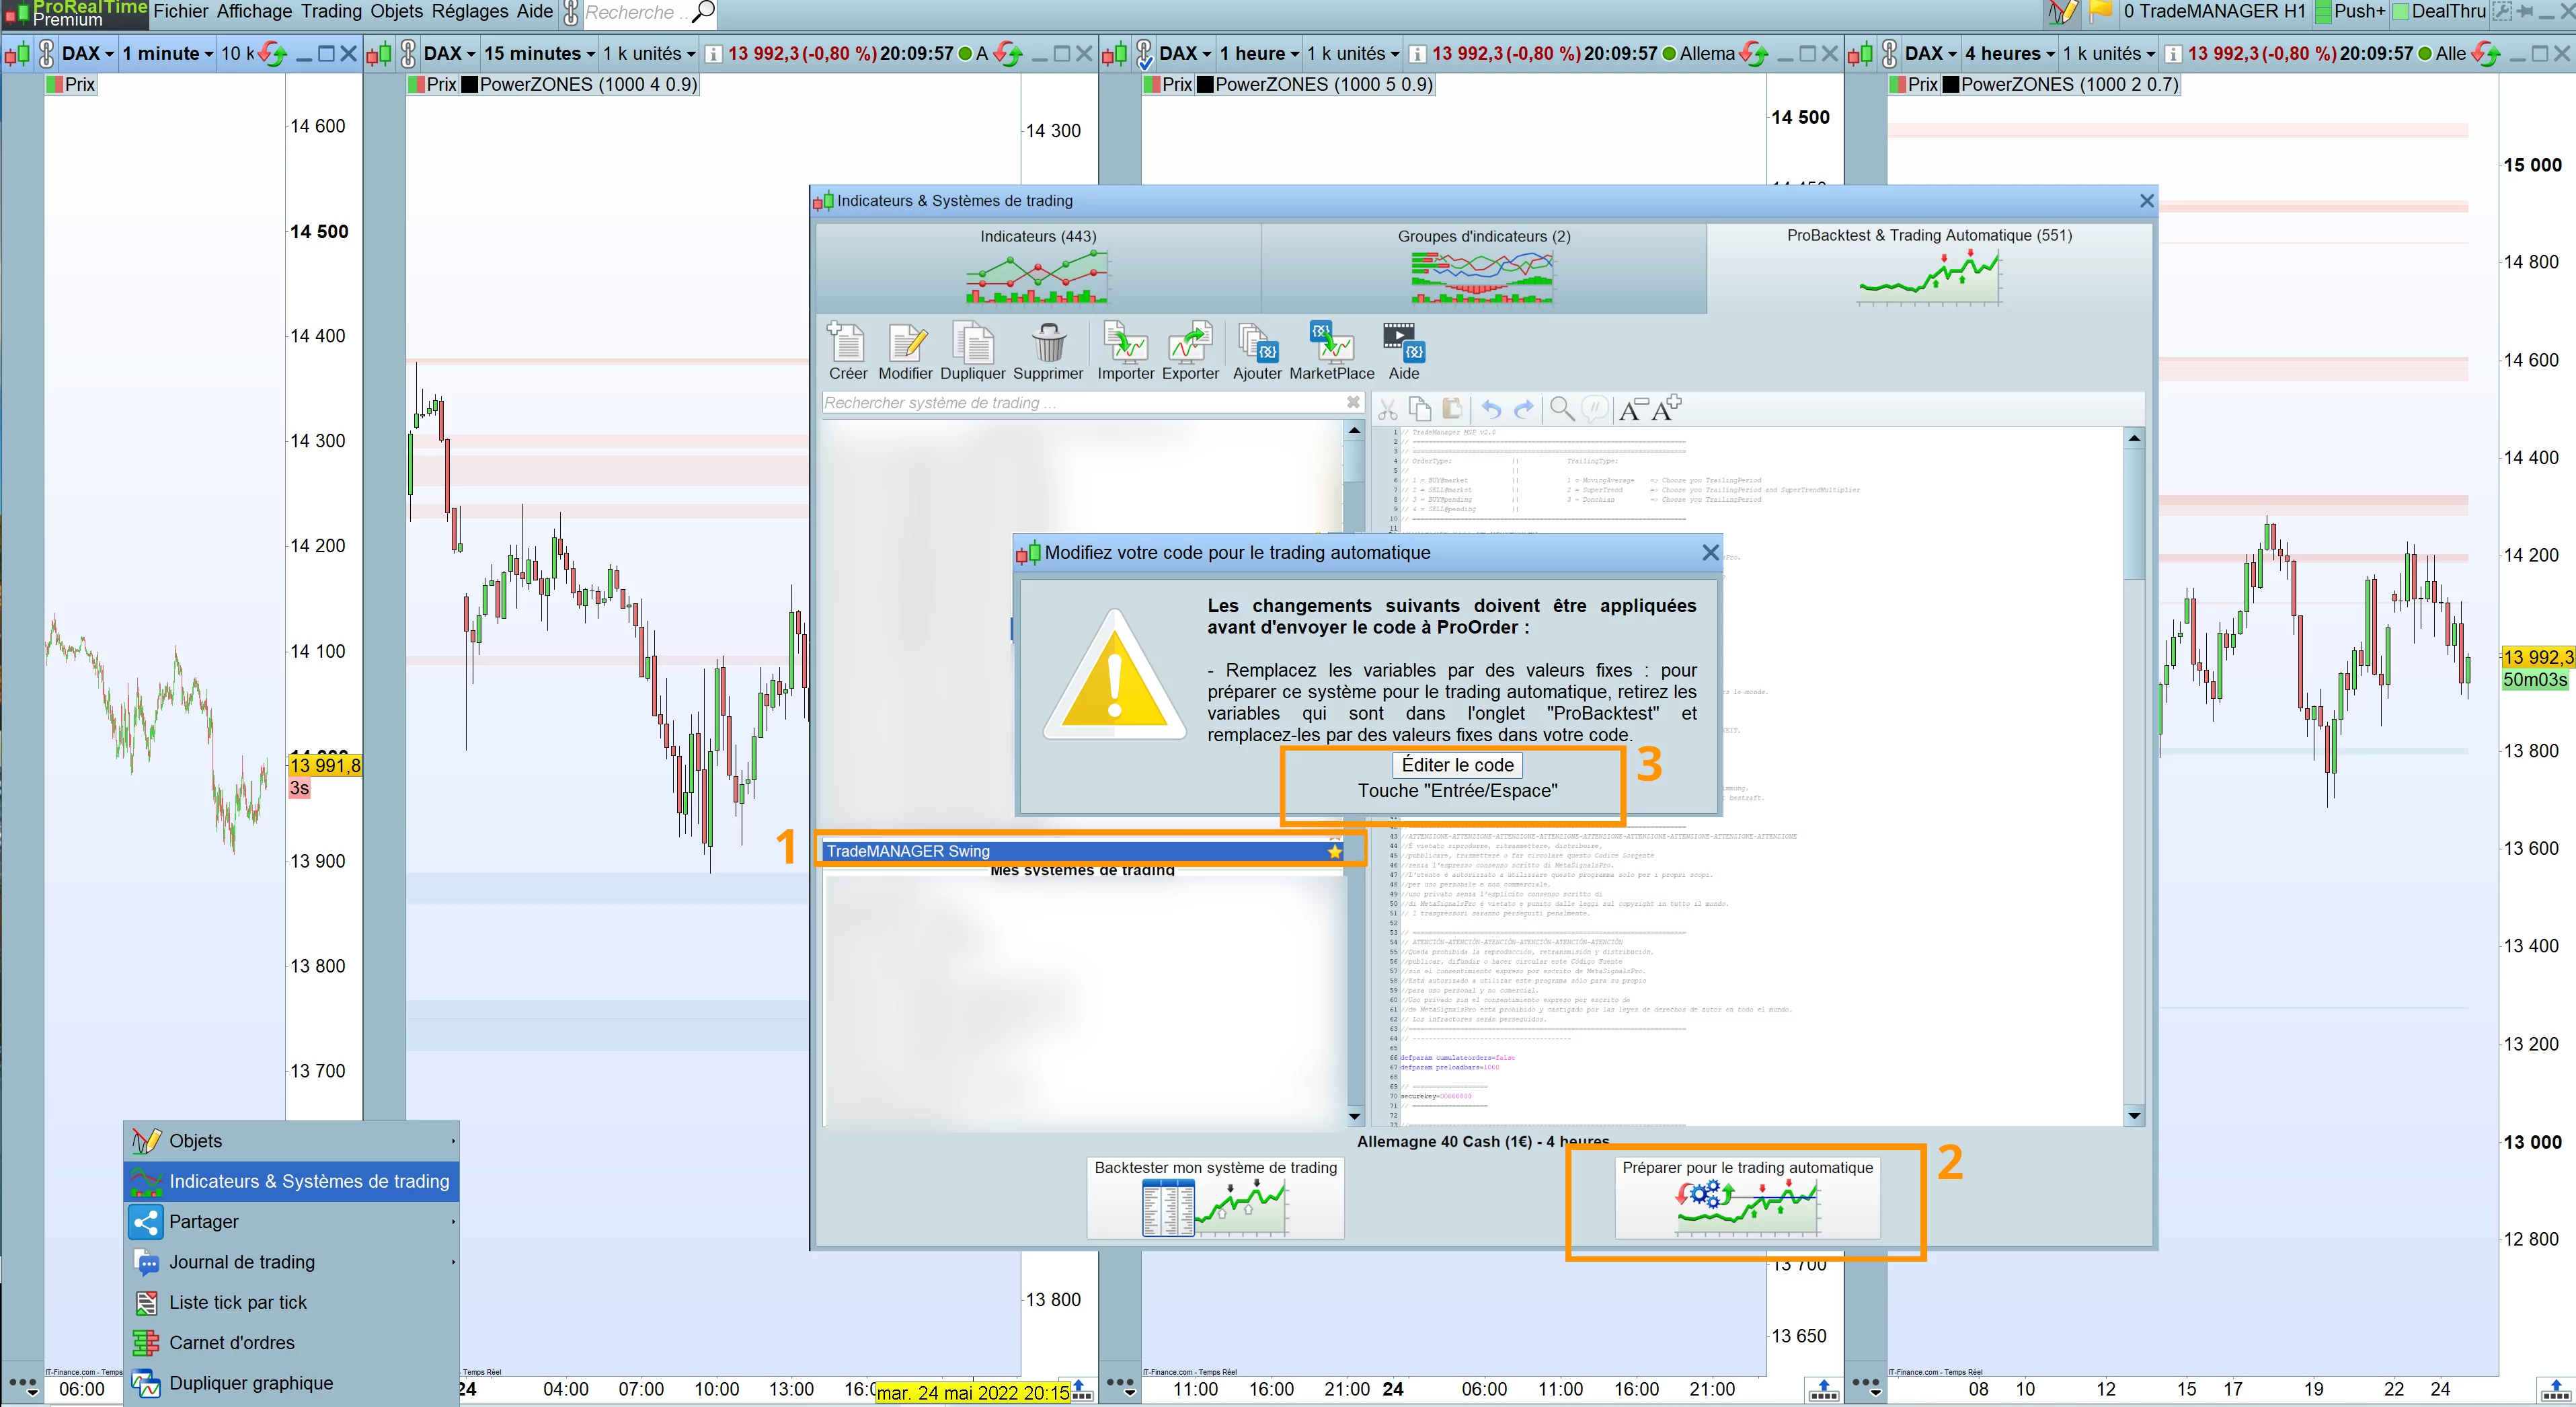Screen dimensions: 2576x1407
Task: Open the 1 heure timeframe dropdown
Action: click(1259, 54)
